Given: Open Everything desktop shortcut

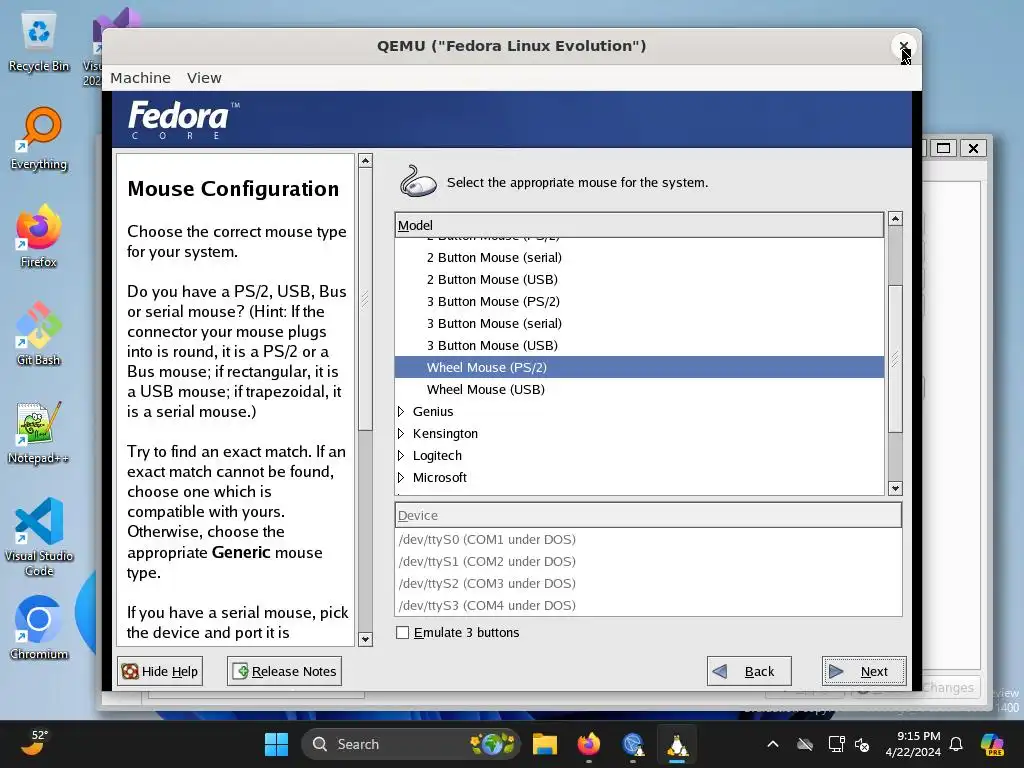Looking at the screenshot, I should 39,139.
